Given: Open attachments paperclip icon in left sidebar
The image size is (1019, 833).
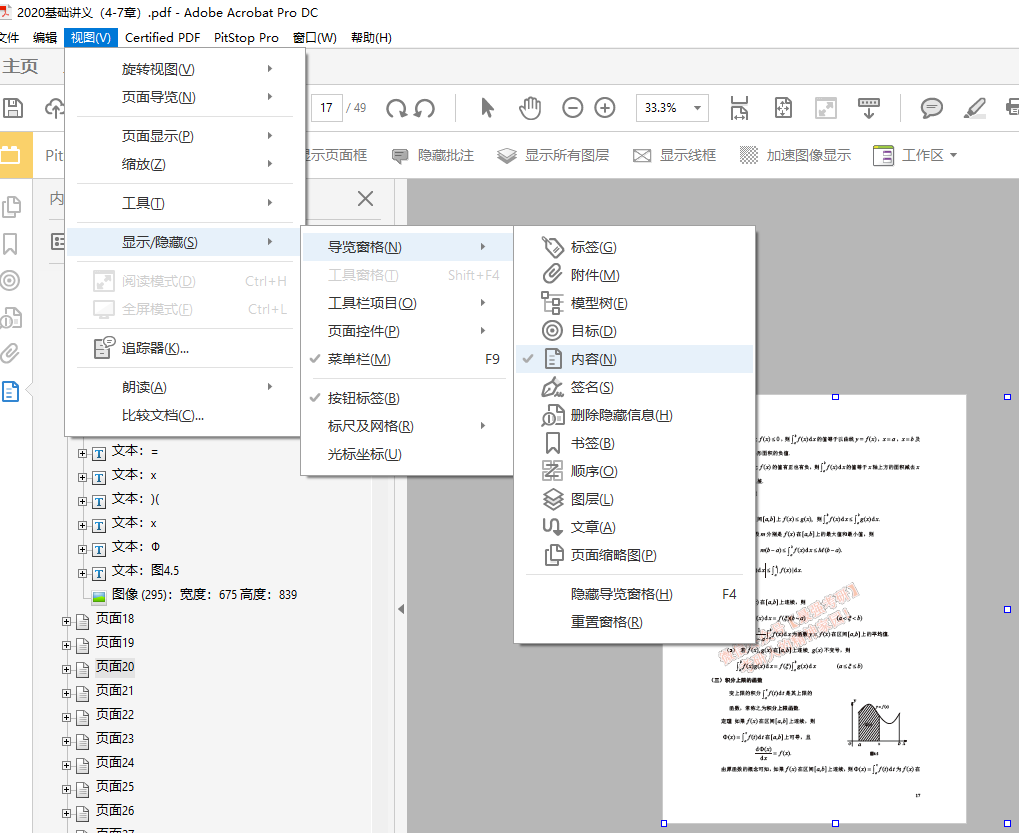Looking at the screenshot, I should pyautogui.click(x=10, y=353).
